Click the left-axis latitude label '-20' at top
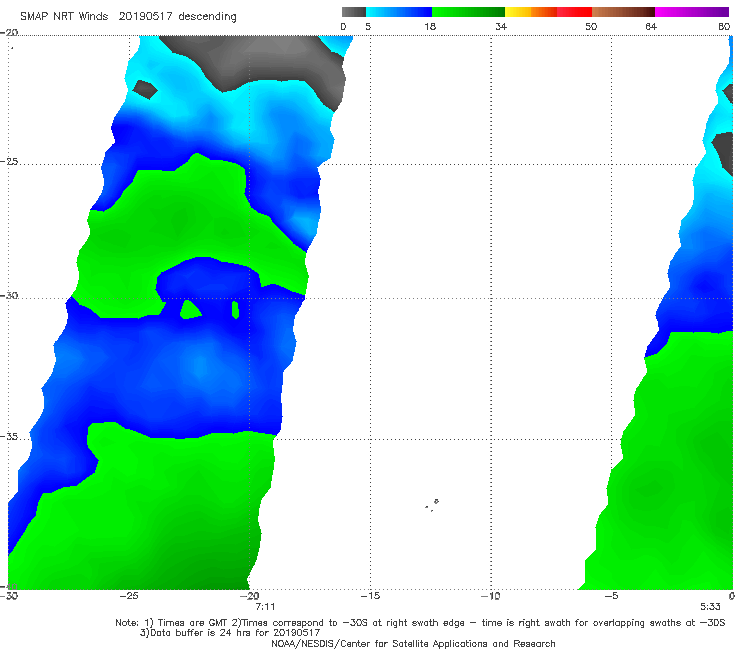 tap(9, 33)
